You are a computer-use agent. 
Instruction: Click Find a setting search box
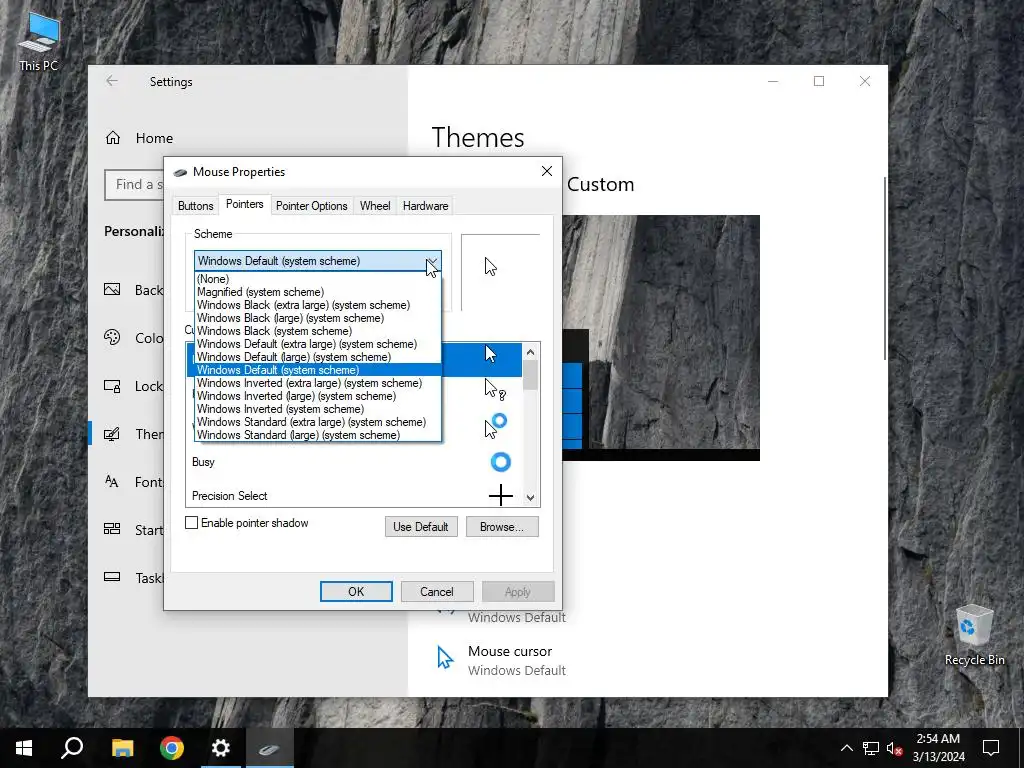tap(135, 185)
